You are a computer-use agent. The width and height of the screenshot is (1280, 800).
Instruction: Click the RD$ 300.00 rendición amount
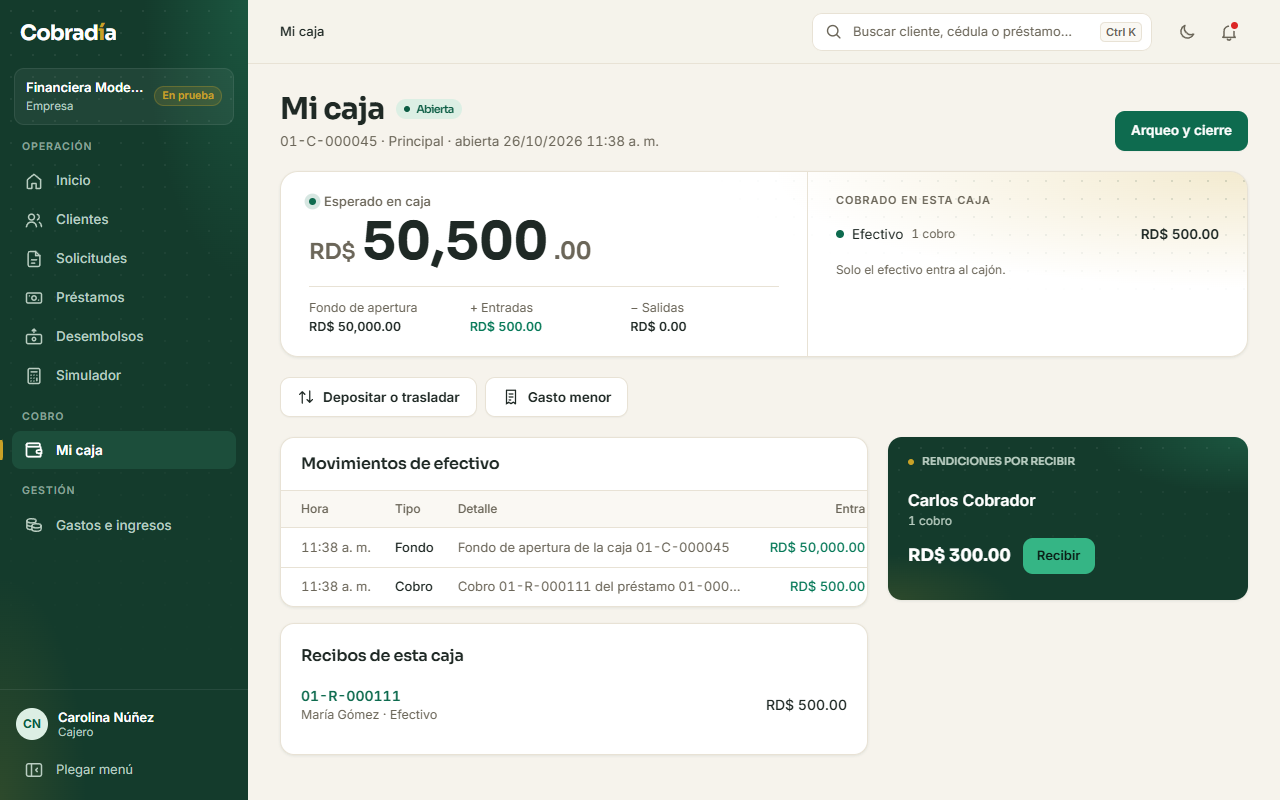tap(959, 555)
